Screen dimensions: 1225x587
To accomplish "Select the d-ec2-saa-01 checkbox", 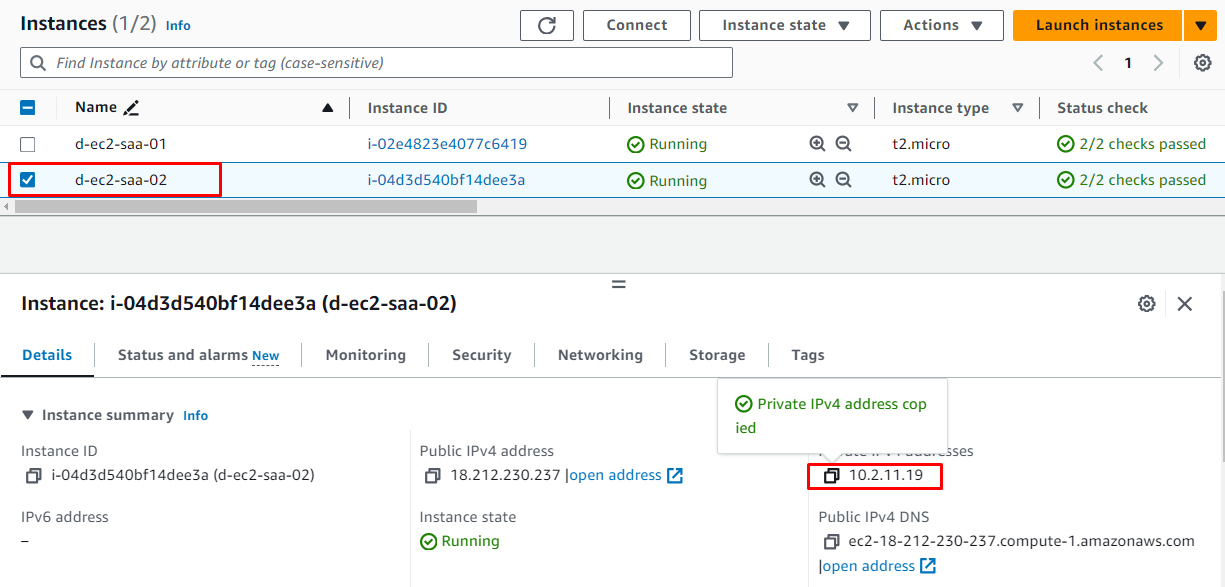I will (28, 144).
